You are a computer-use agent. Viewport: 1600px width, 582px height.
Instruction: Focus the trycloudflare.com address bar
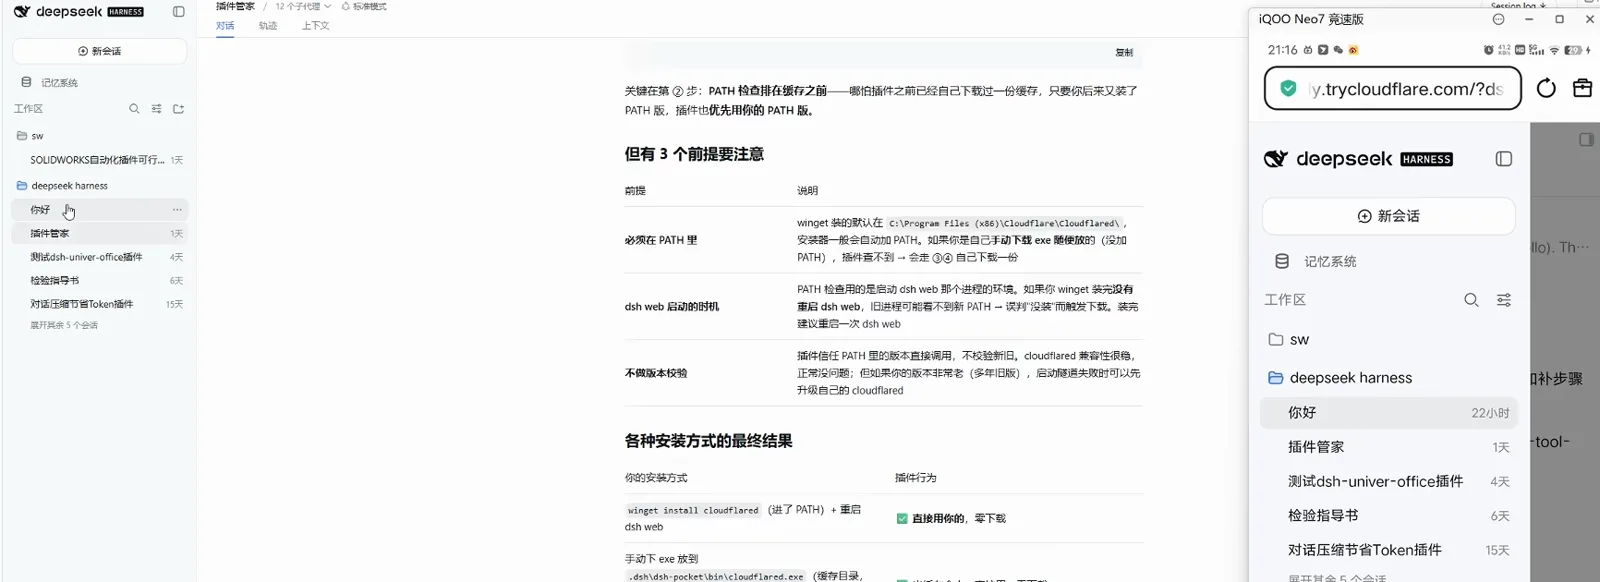(x=1393, y=89)
